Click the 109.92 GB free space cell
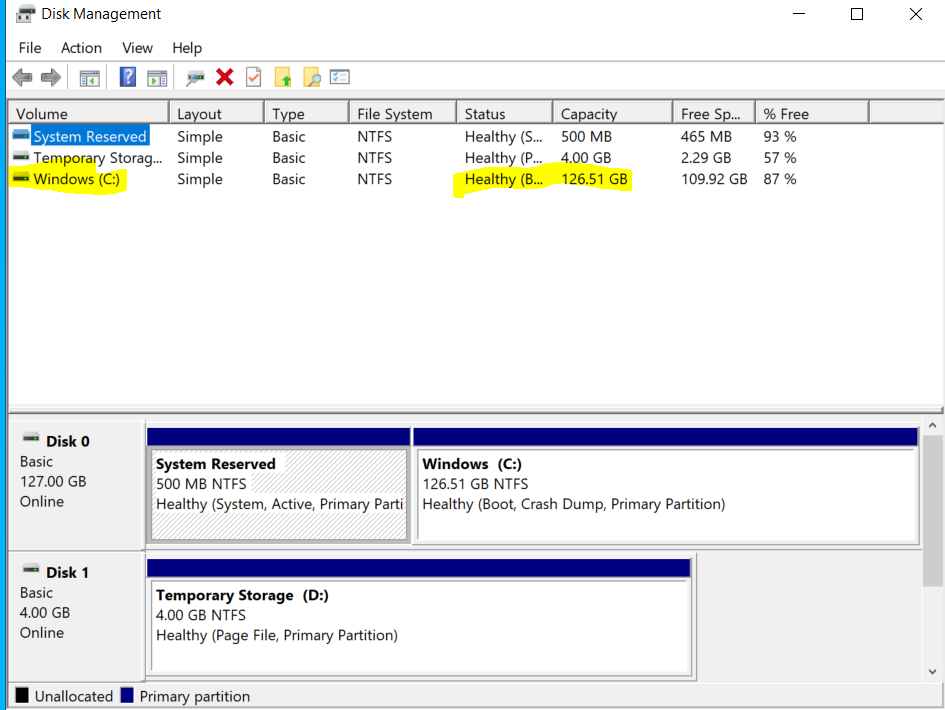Screen dimensions: 945x710 tap(714, 179)
